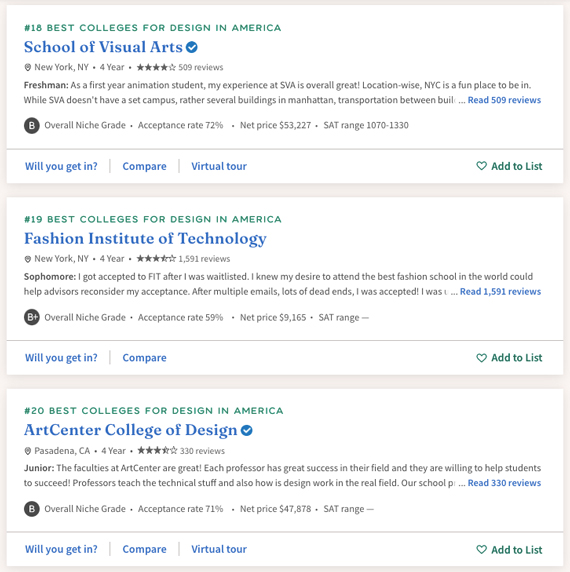Open the Fashion Institute of Technology title link

tap(145, 239)
